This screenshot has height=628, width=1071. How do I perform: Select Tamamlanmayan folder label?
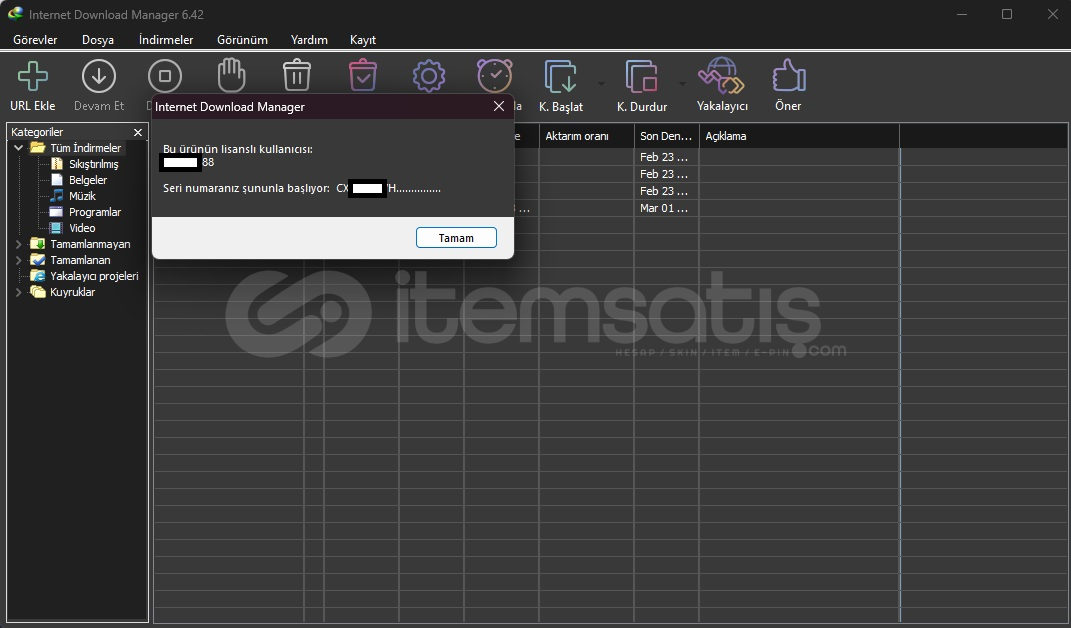(x=90, y=244)
